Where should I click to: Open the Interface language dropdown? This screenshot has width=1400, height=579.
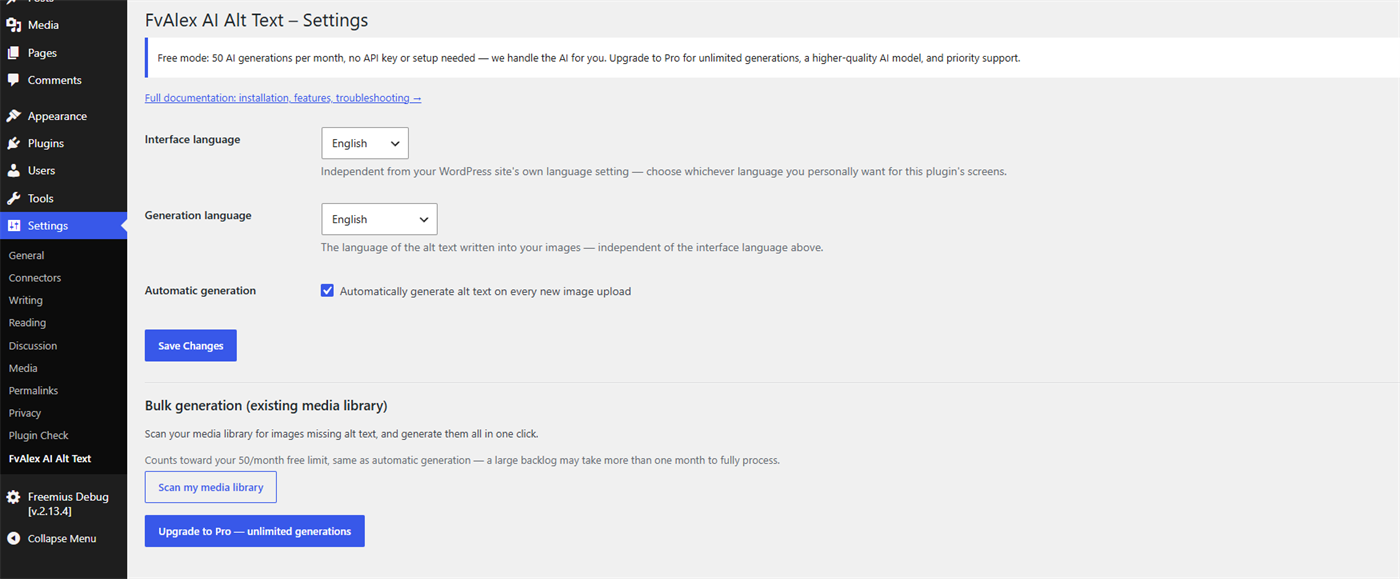(x=365, y=143)
